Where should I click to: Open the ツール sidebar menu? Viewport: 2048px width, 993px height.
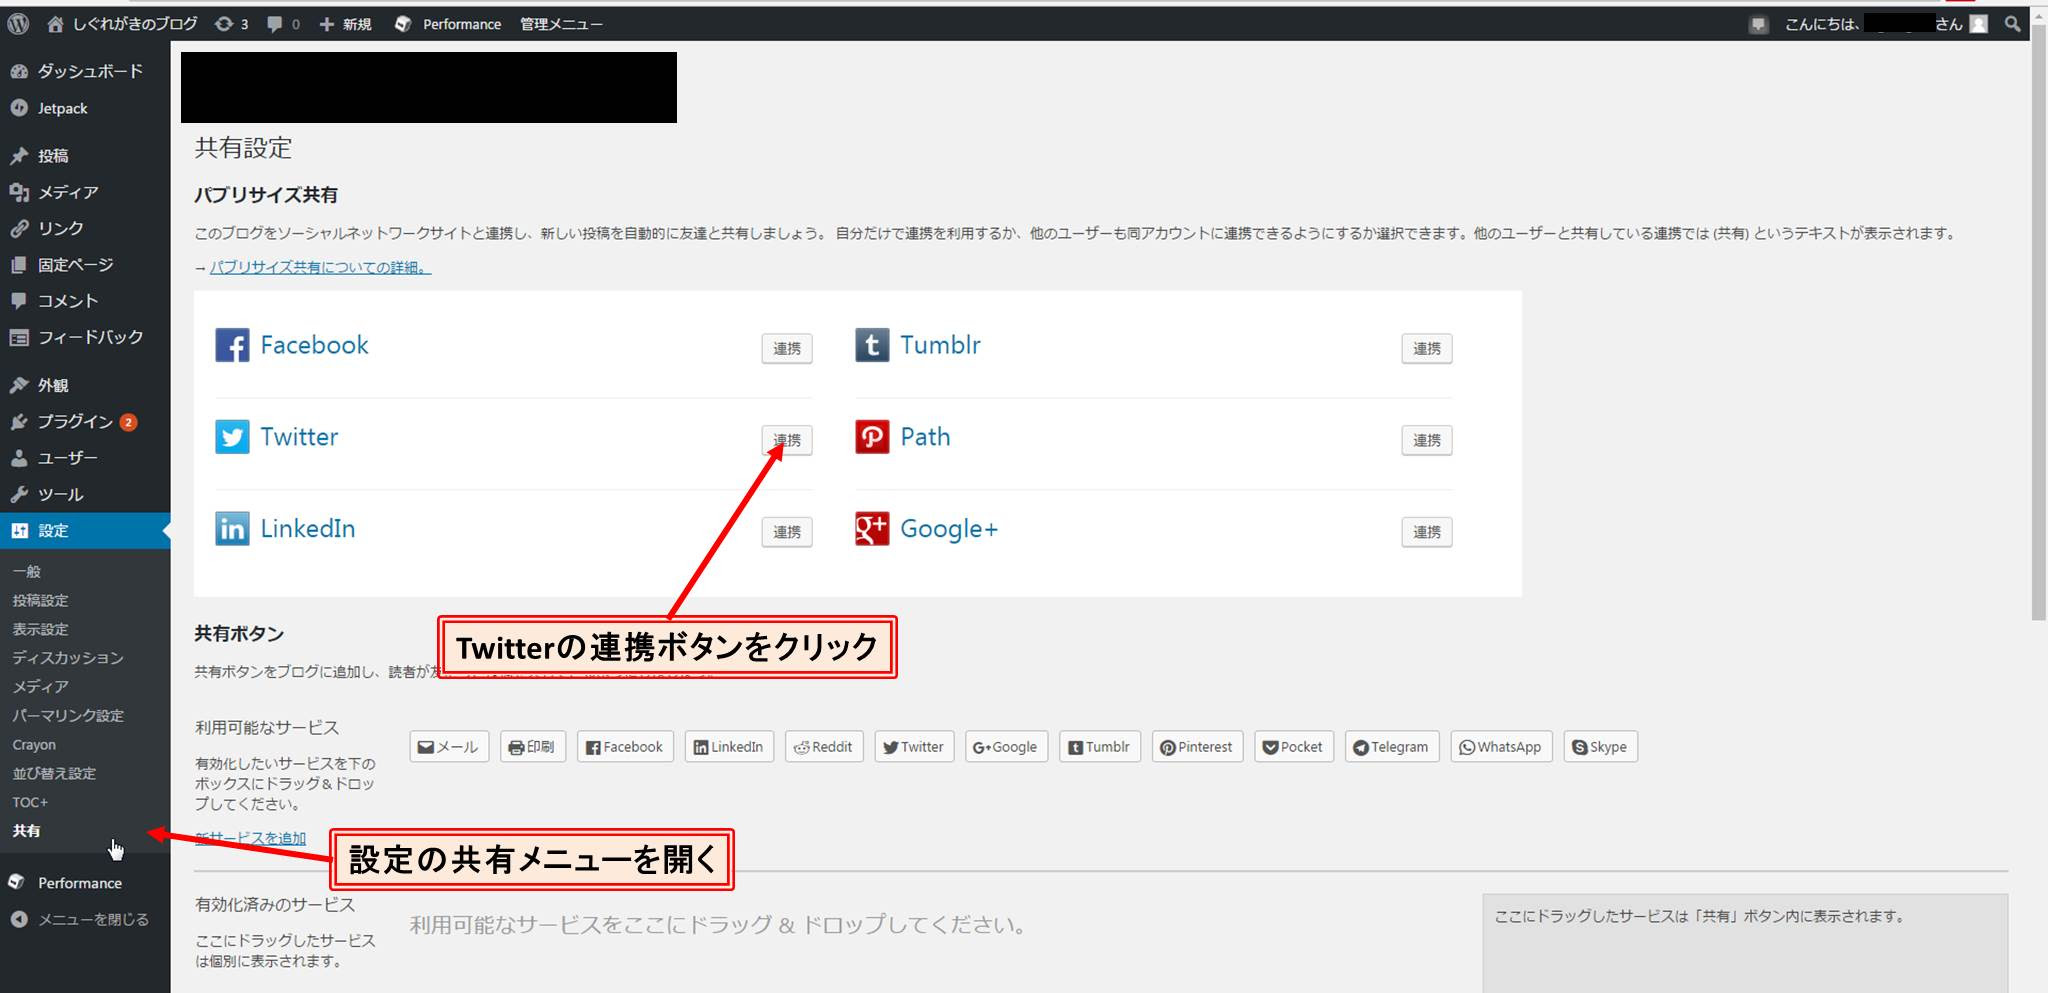pos(85,494)
